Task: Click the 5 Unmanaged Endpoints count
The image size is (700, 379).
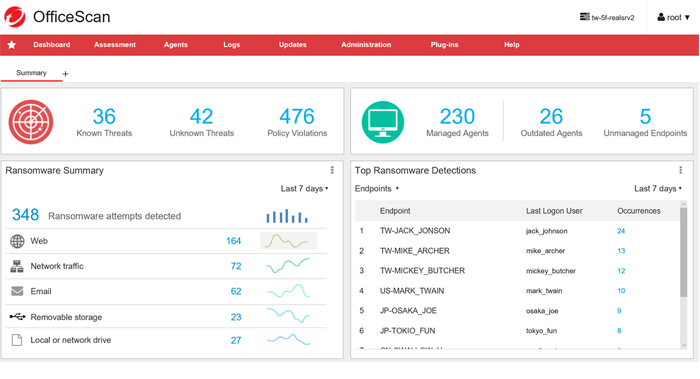Action: click(645, 117)
